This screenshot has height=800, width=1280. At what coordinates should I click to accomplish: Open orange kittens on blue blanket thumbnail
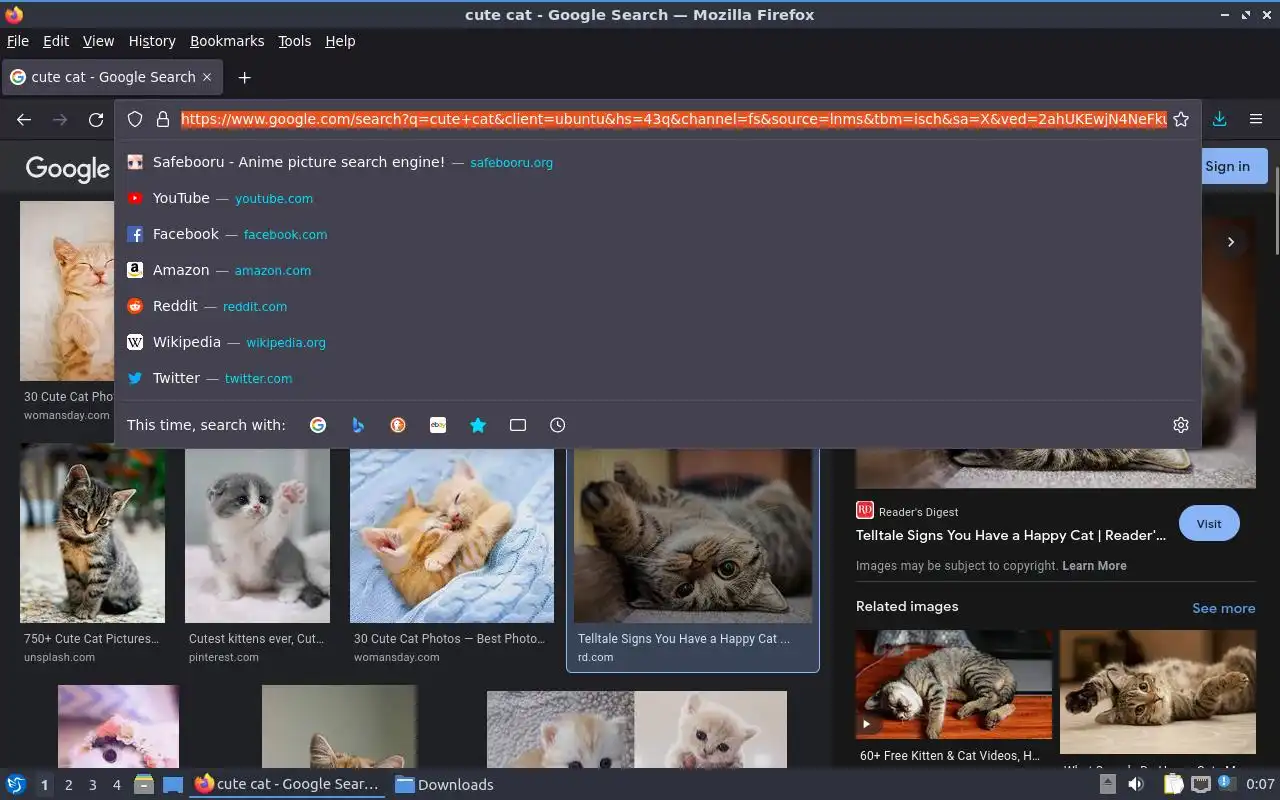click(x=451, y=536)
